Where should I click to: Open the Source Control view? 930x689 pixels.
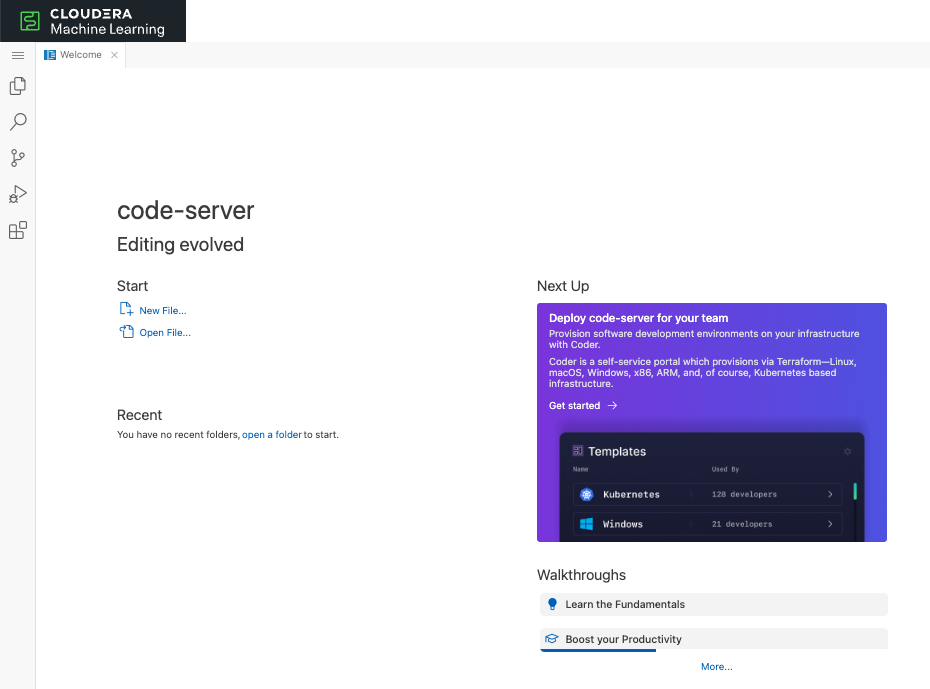tap(18, 158)
